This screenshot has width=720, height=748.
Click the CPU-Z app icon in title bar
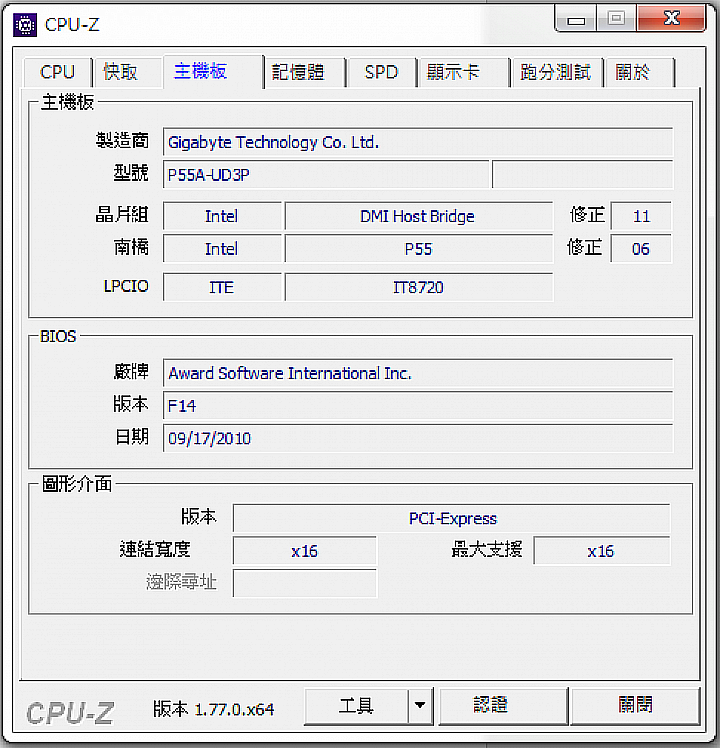click(25, 25)
